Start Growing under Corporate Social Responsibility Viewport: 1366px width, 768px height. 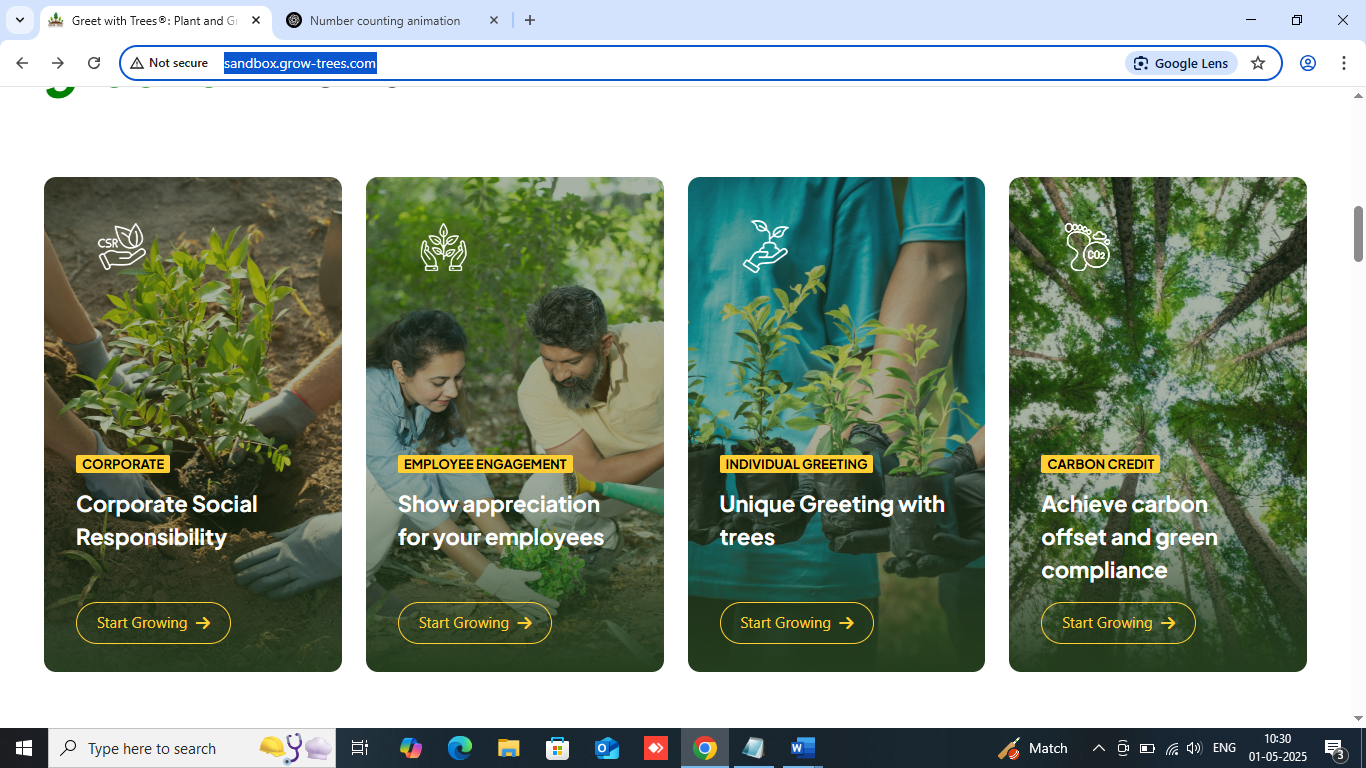pyautogui.click(x=153, y=623)
